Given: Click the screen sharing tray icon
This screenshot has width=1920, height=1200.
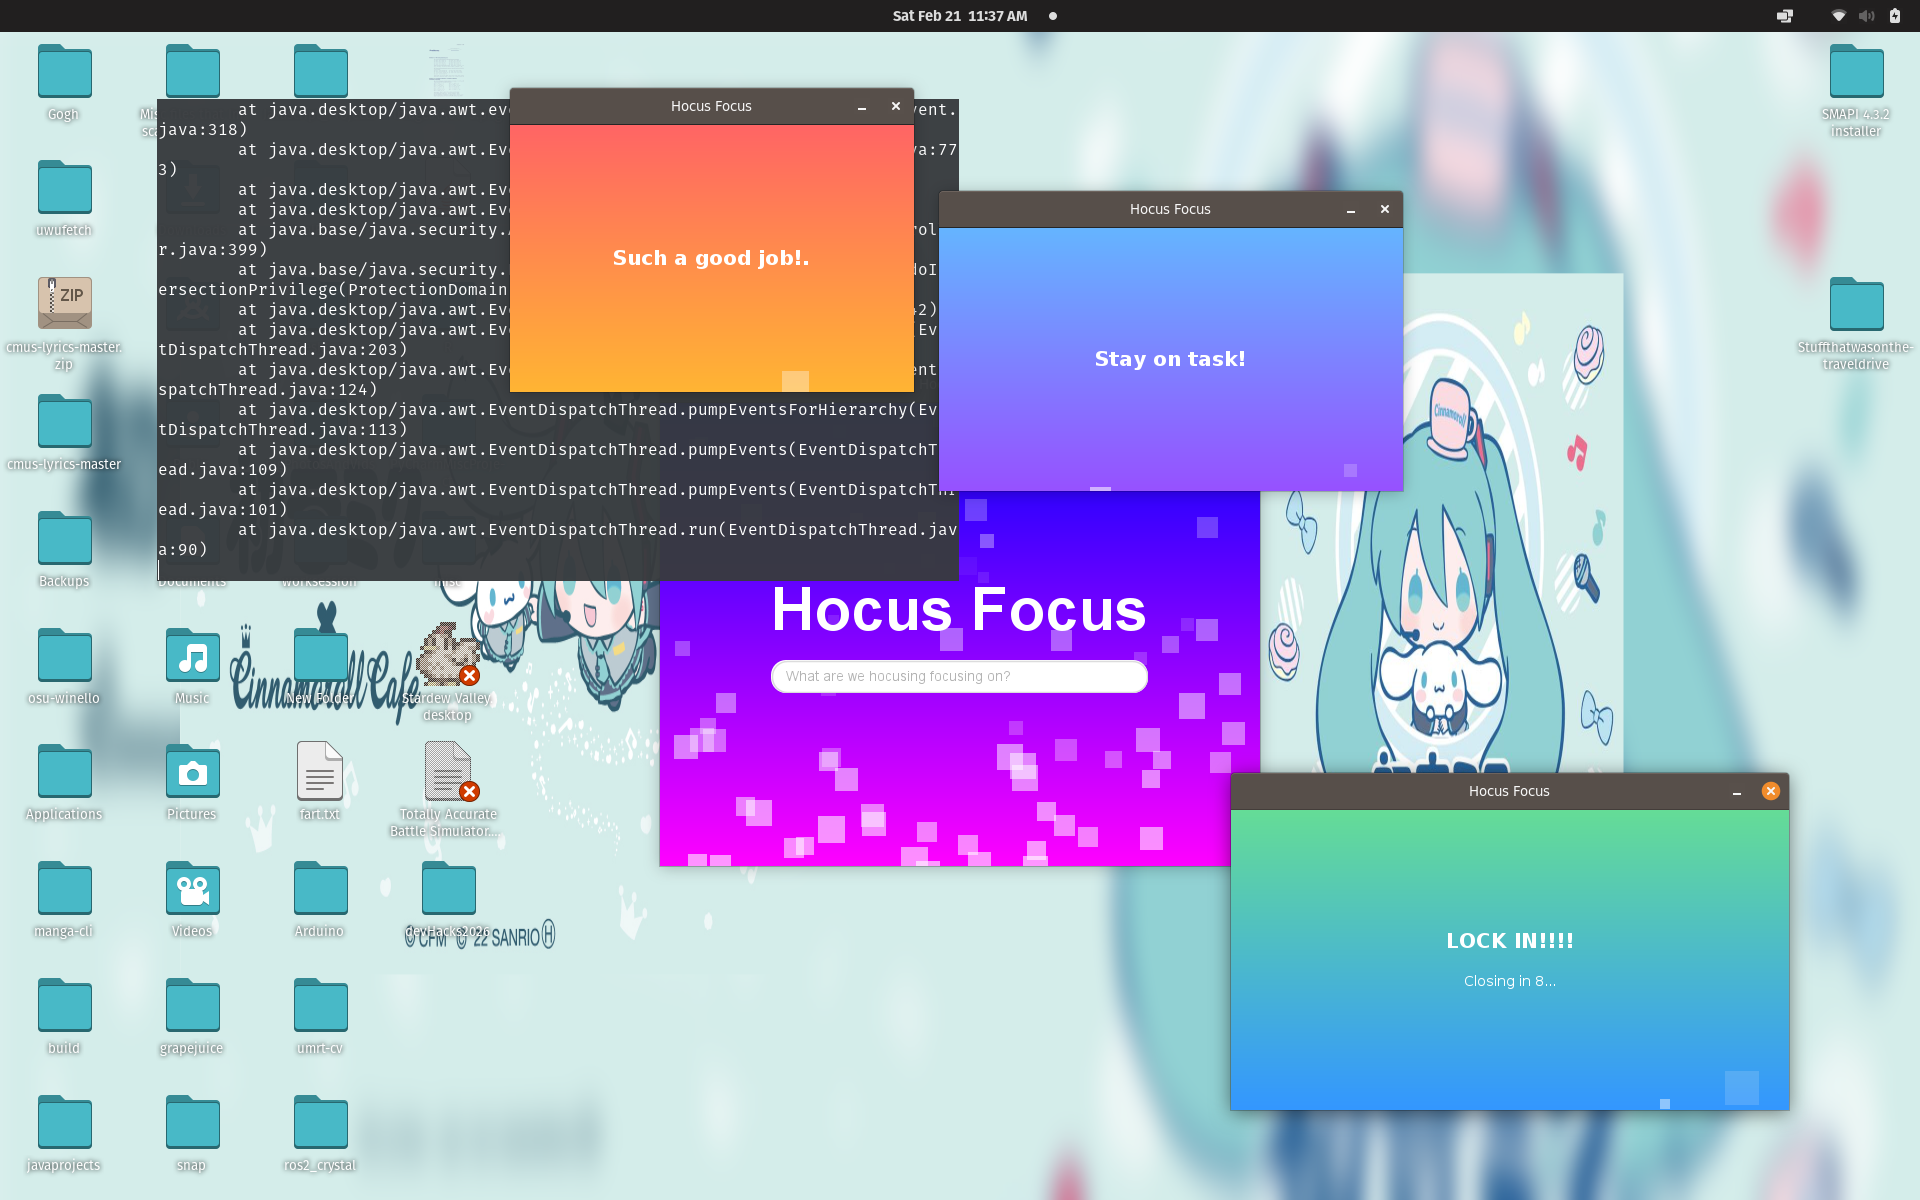Looking at the screenshot, I should pos(1785,16).
